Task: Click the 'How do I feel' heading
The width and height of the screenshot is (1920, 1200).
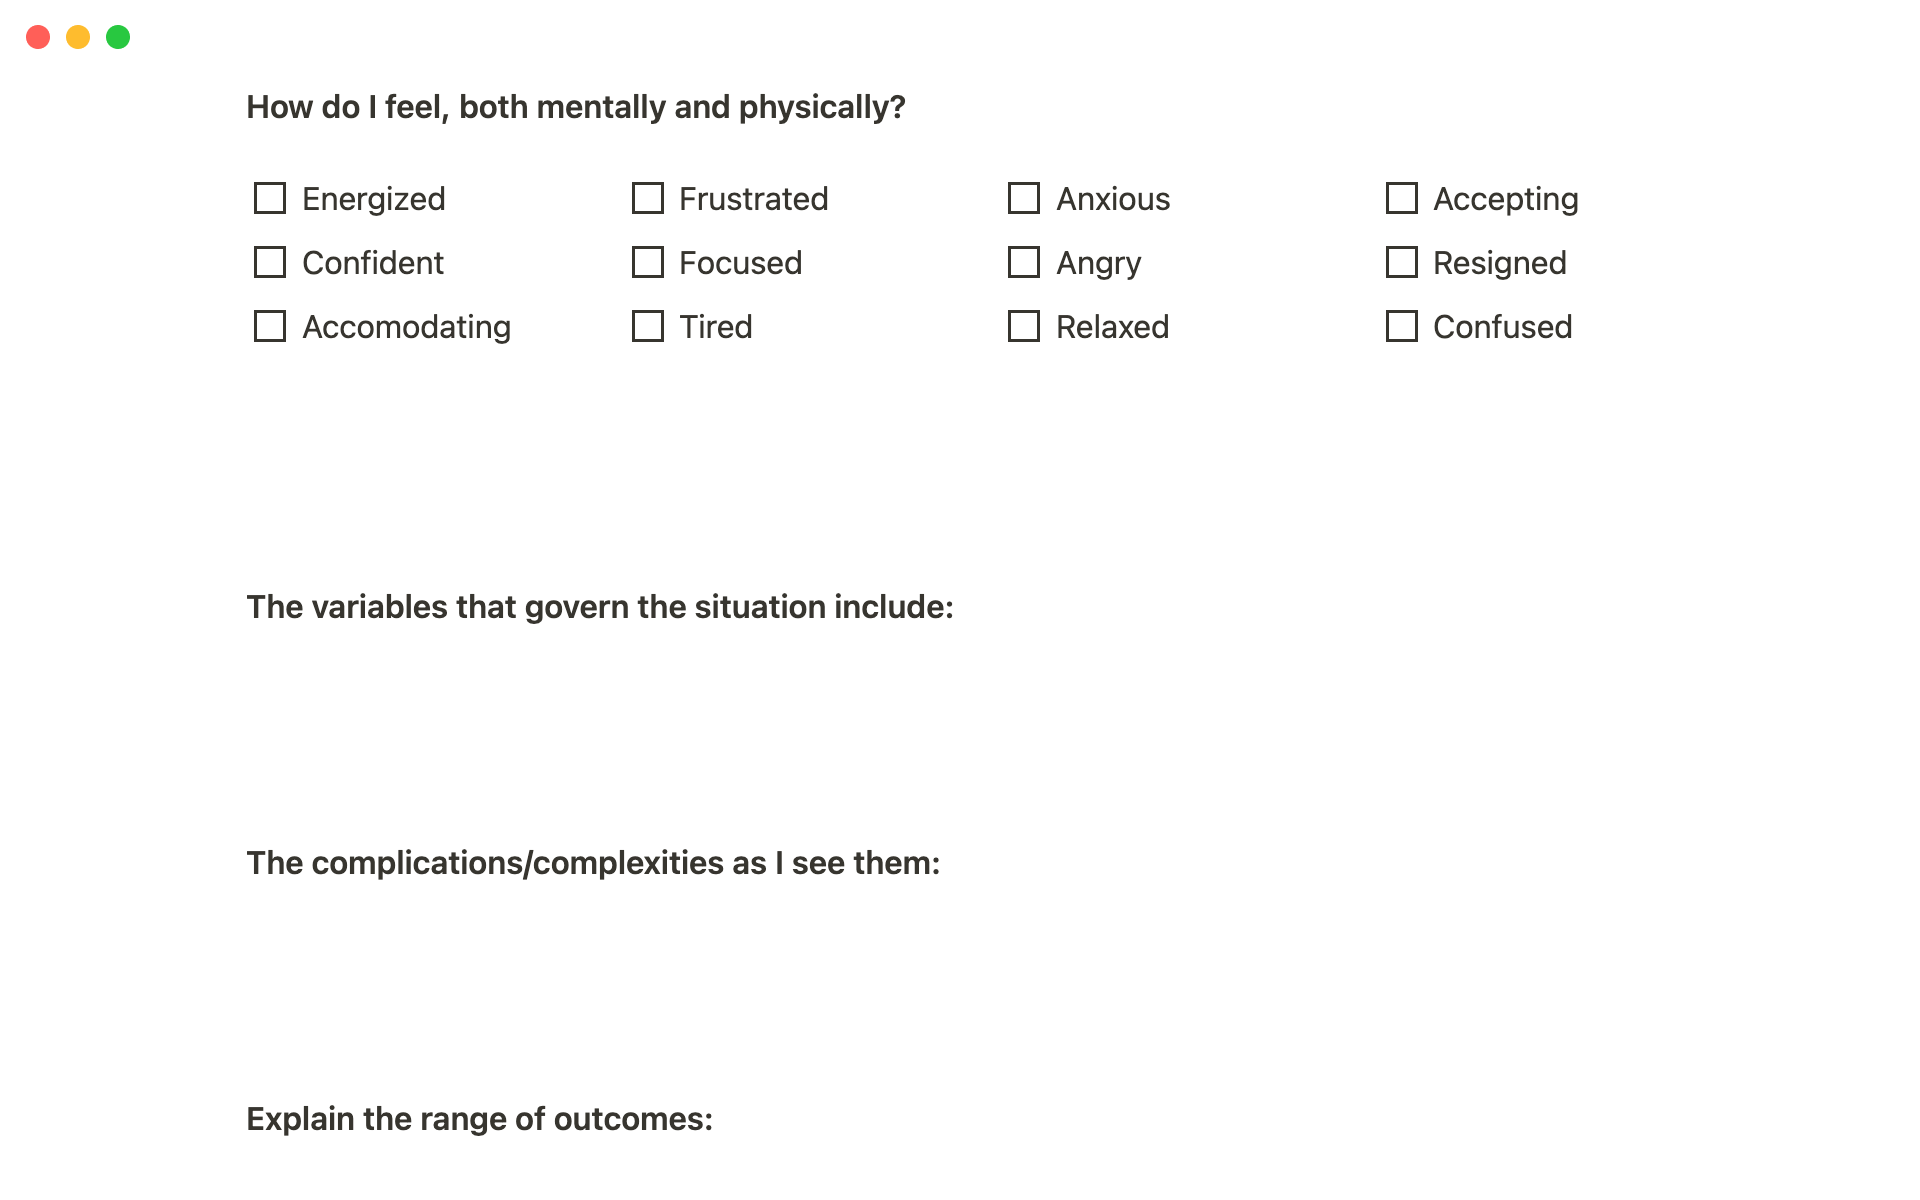Action: tap(576, 107)
